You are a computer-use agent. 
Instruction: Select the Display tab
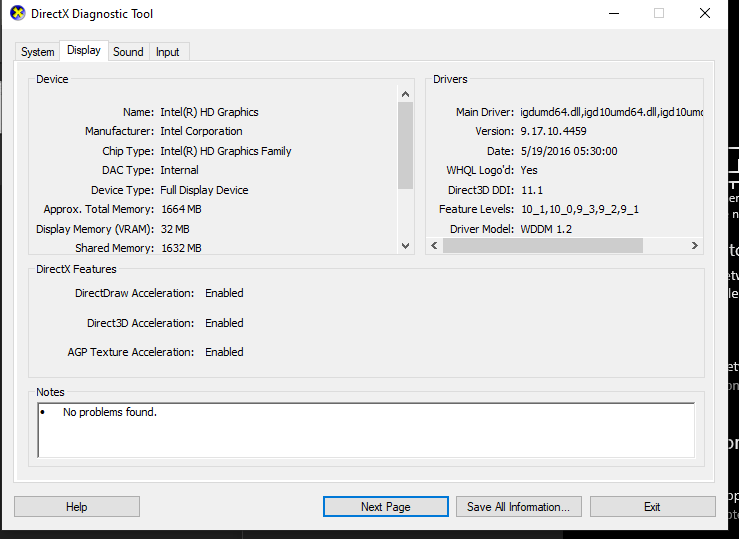point(84,50)
